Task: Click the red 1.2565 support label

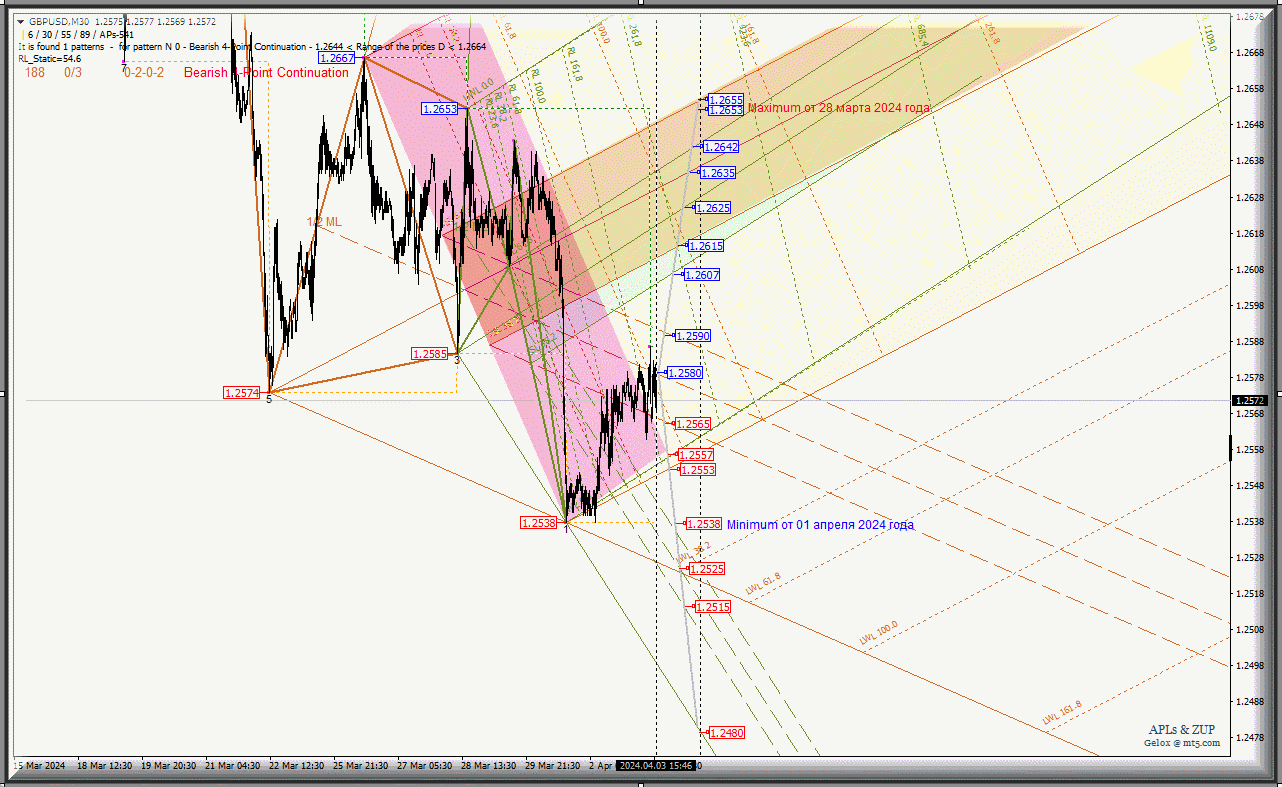Action: click(692, 424)
